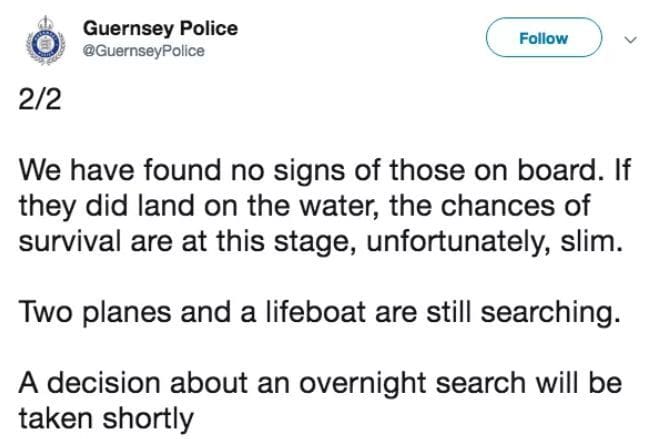663x439 pixels.
Task: Click the word 'decision' in the last paragraph
Action: (x=104, y=383)
